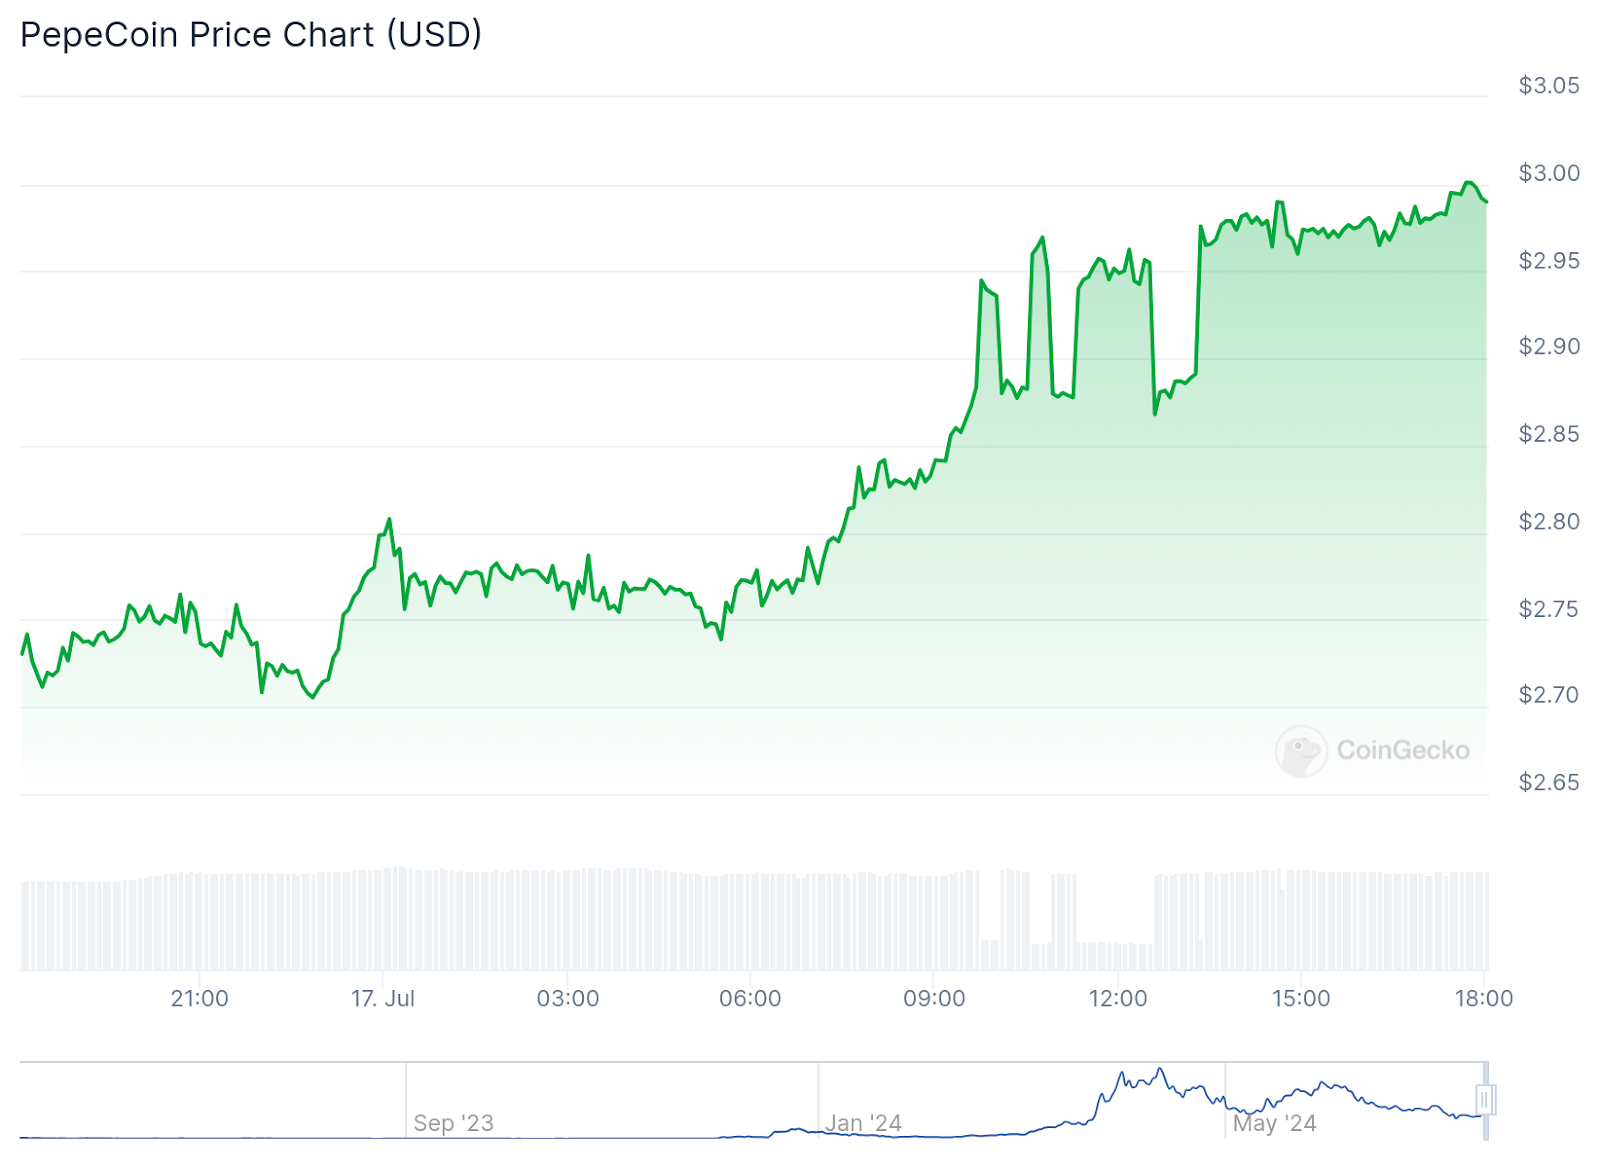Click Jan '24 in the navigator

coord(864,1123)
